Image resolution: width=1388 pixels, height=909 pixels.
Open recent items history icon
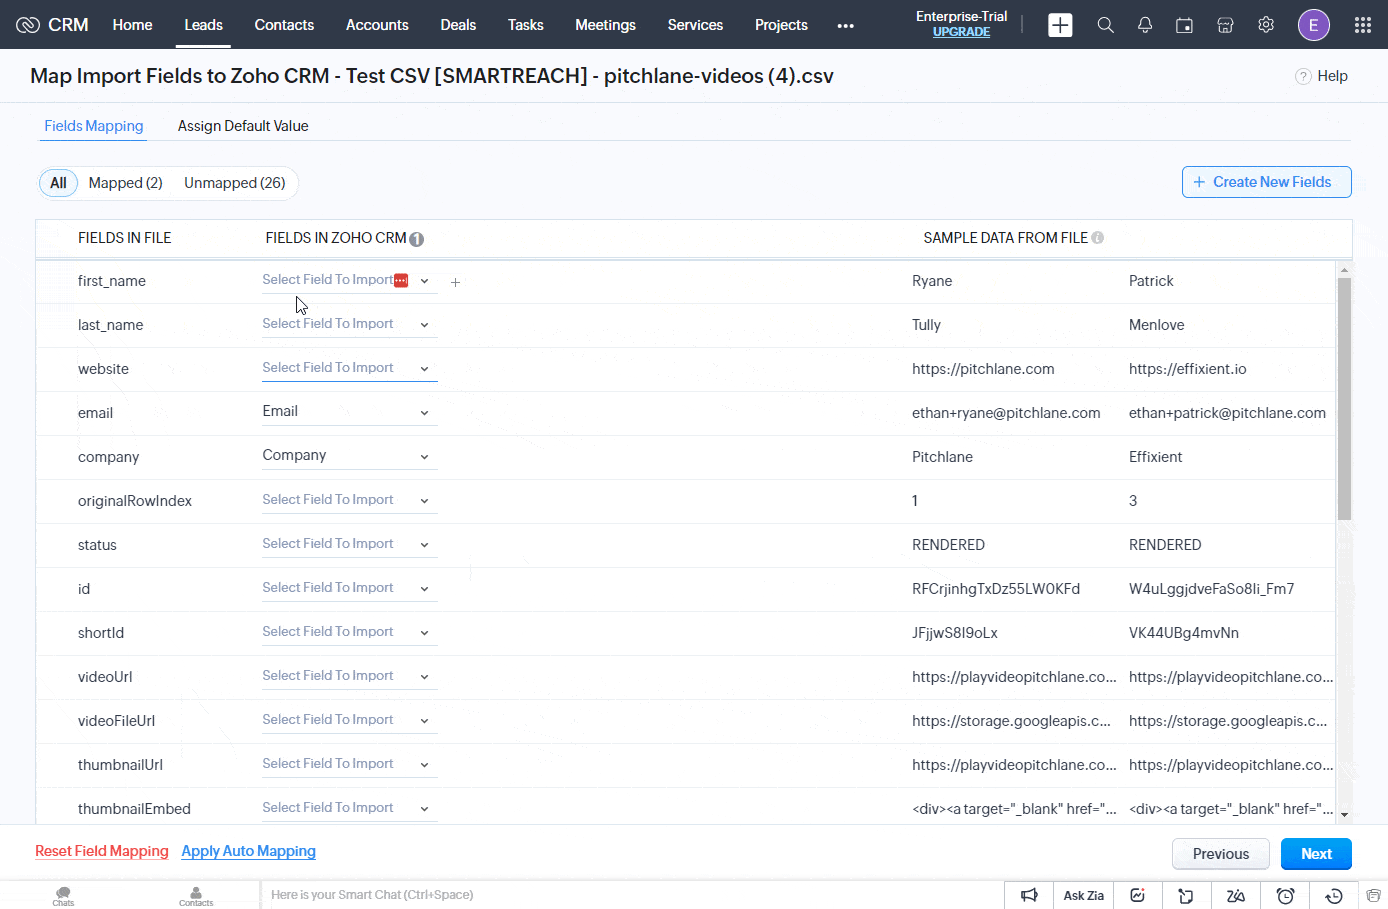pos(1334,895)
